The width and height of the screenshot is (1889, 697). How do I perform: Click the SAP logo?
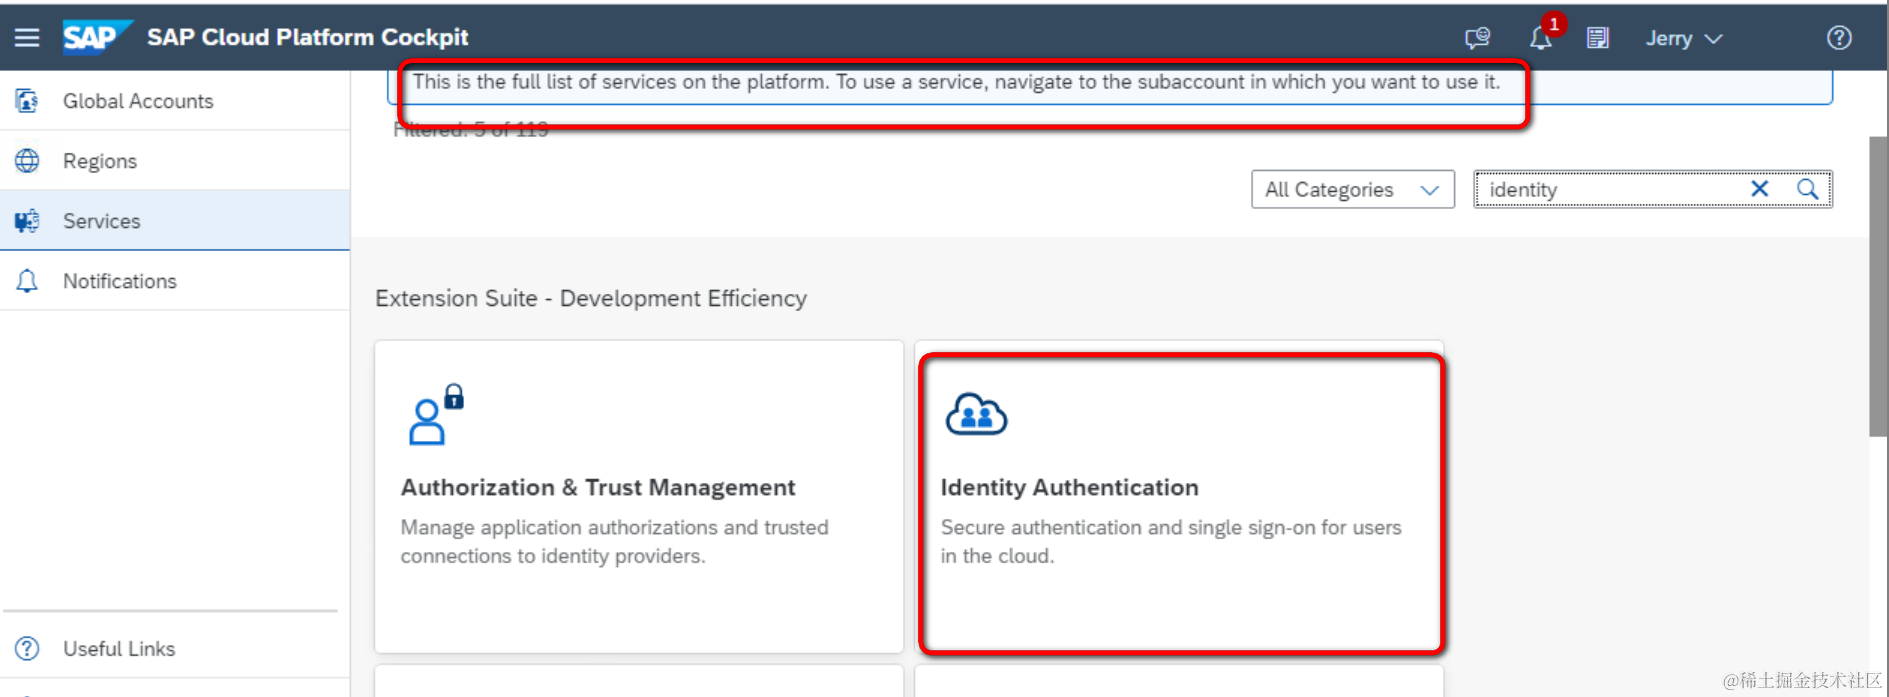point(97,38)
